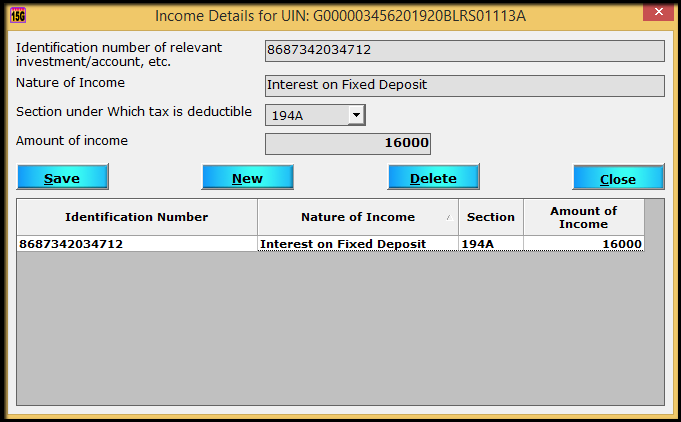Click the Delete button
Viewport: 681px width, 422px height.
coord(433,177)
